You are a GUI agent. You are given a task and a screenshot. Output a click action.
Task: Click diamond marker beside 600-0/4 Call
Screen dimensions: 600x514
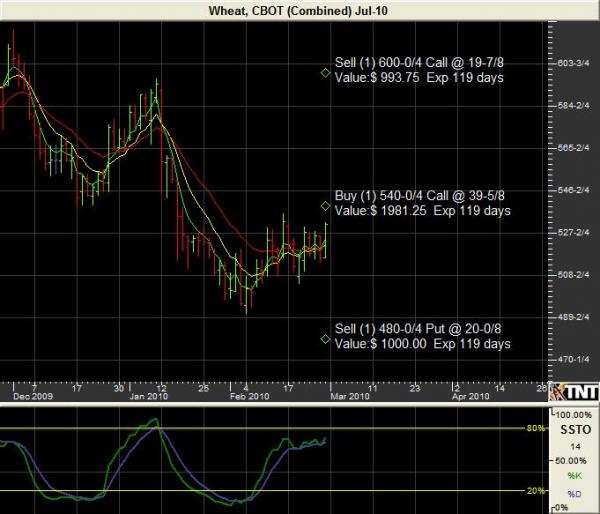[x=325, y=72]
